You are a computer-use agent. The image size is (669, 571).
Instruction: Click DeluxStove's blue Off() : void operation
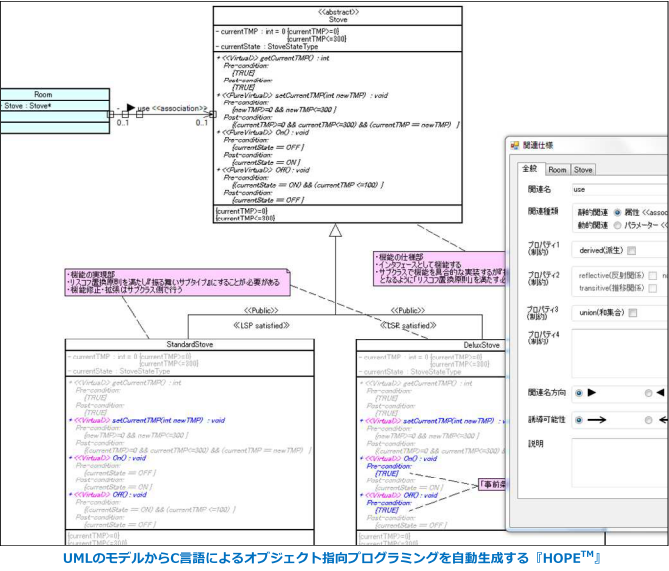click(x=399, y=495)
